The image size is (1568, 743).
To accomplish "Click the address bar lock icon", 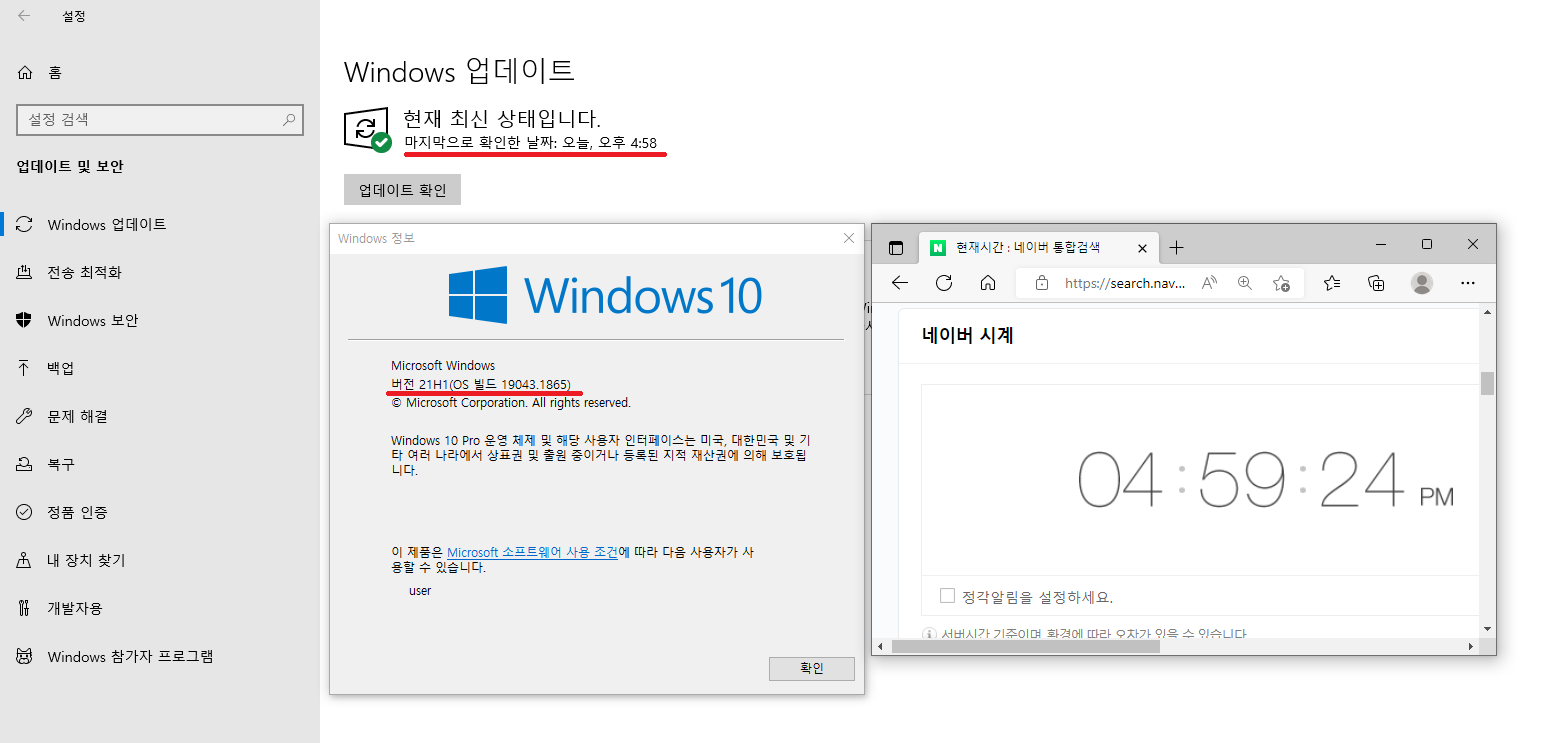I will (1042, 283).
